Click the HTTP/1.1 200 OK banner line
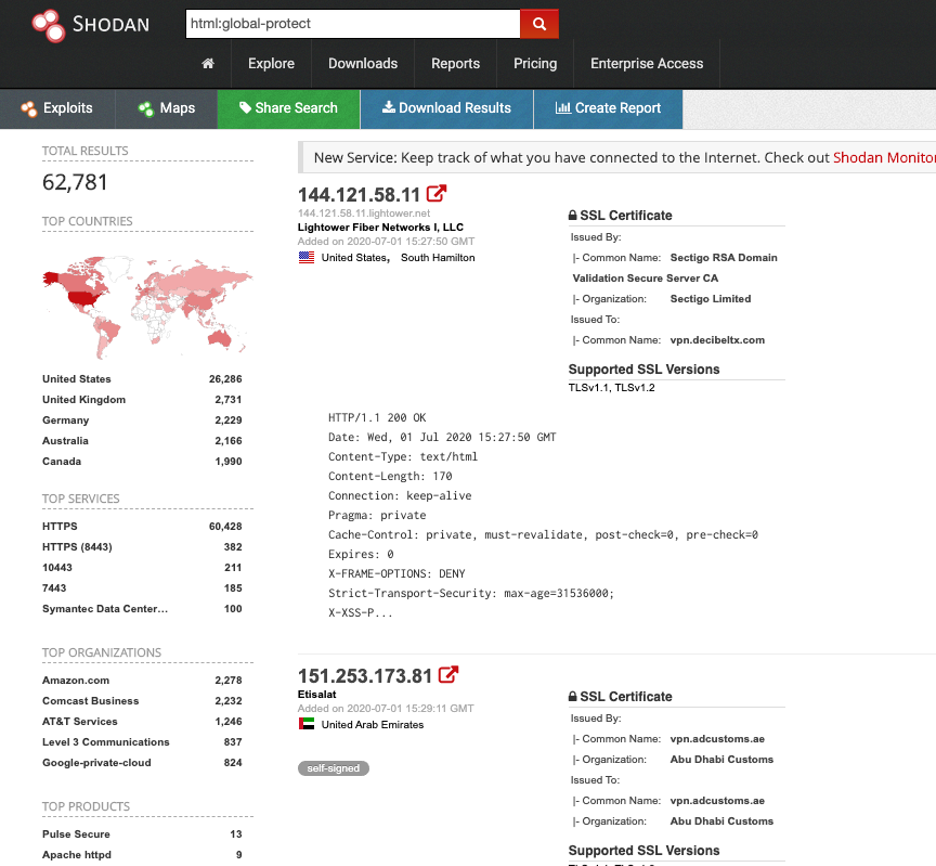This screenshot has width=936, height=866. (x=377, y=418)
